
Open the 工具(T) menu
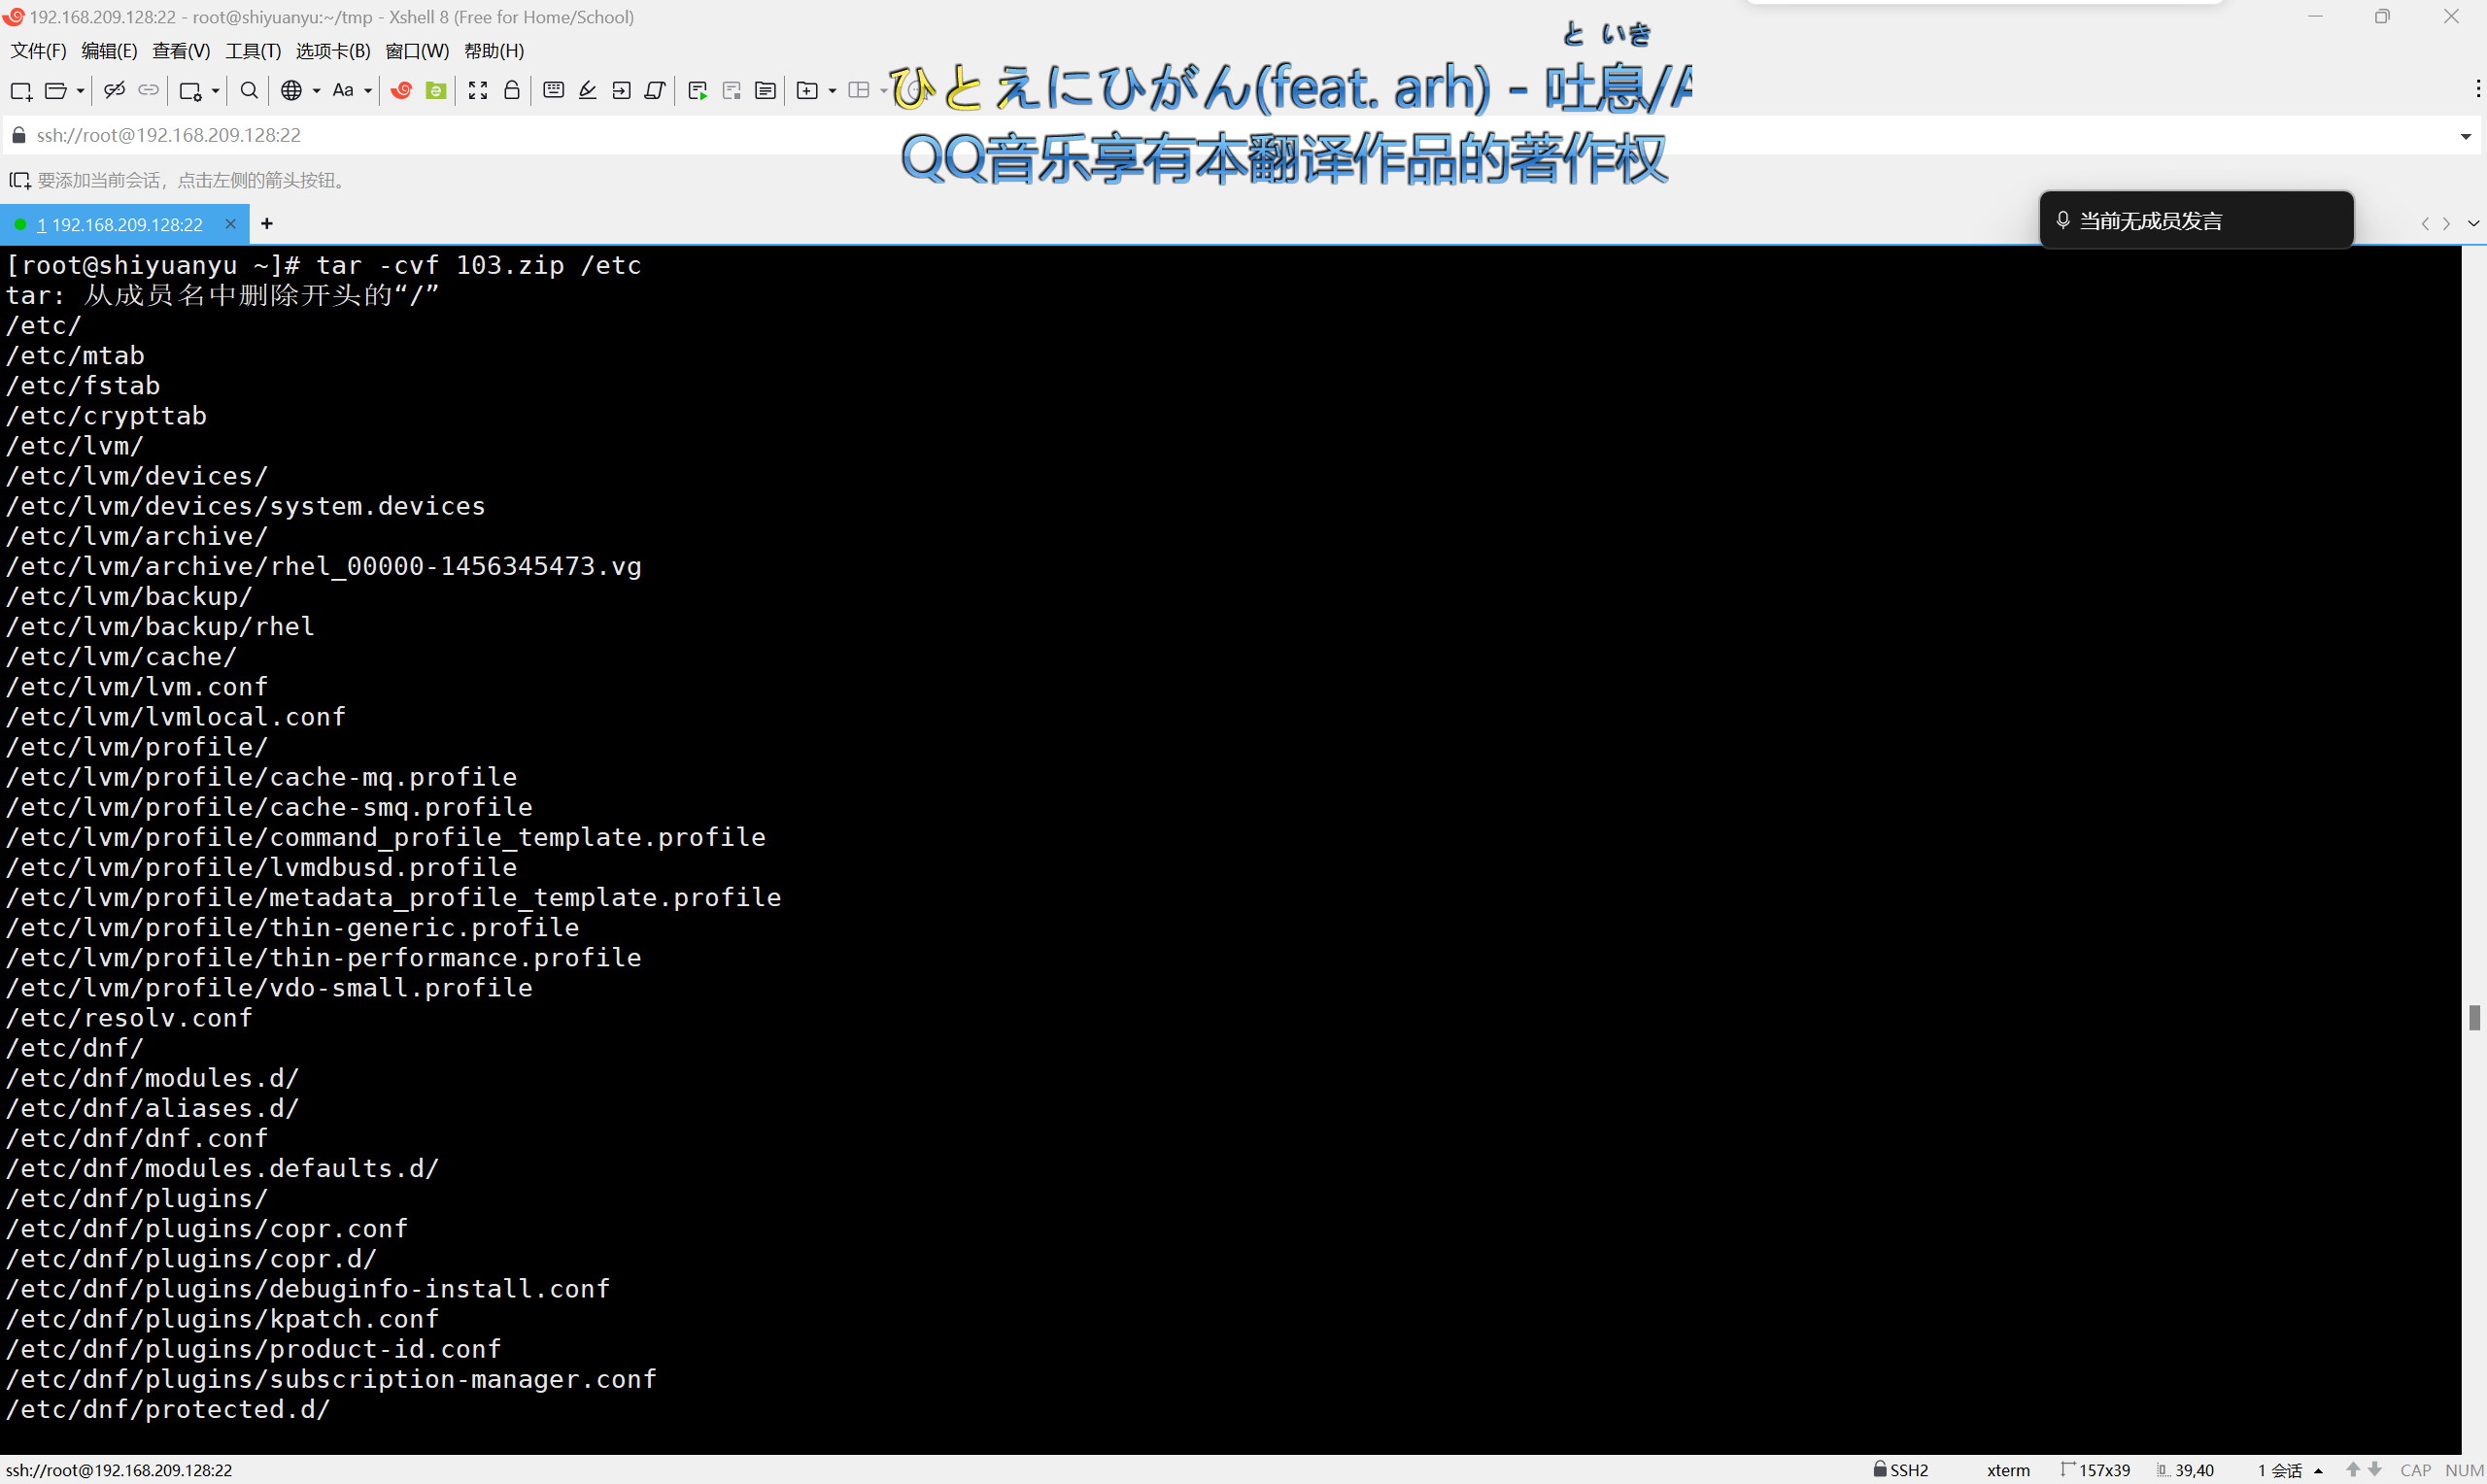tap(253, 51)
